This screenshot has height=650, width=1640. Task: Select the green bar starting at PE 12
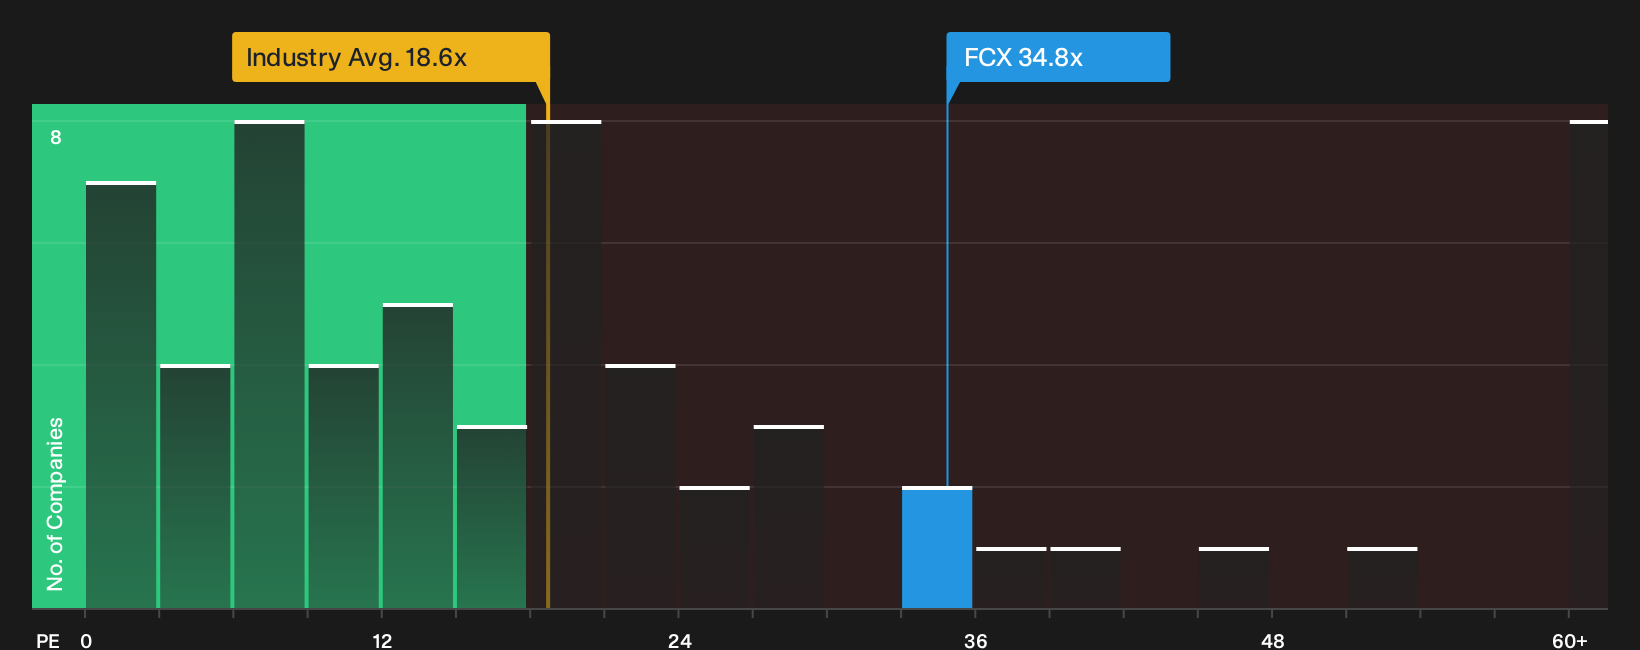pyautogui.click(x=418, y=456)
